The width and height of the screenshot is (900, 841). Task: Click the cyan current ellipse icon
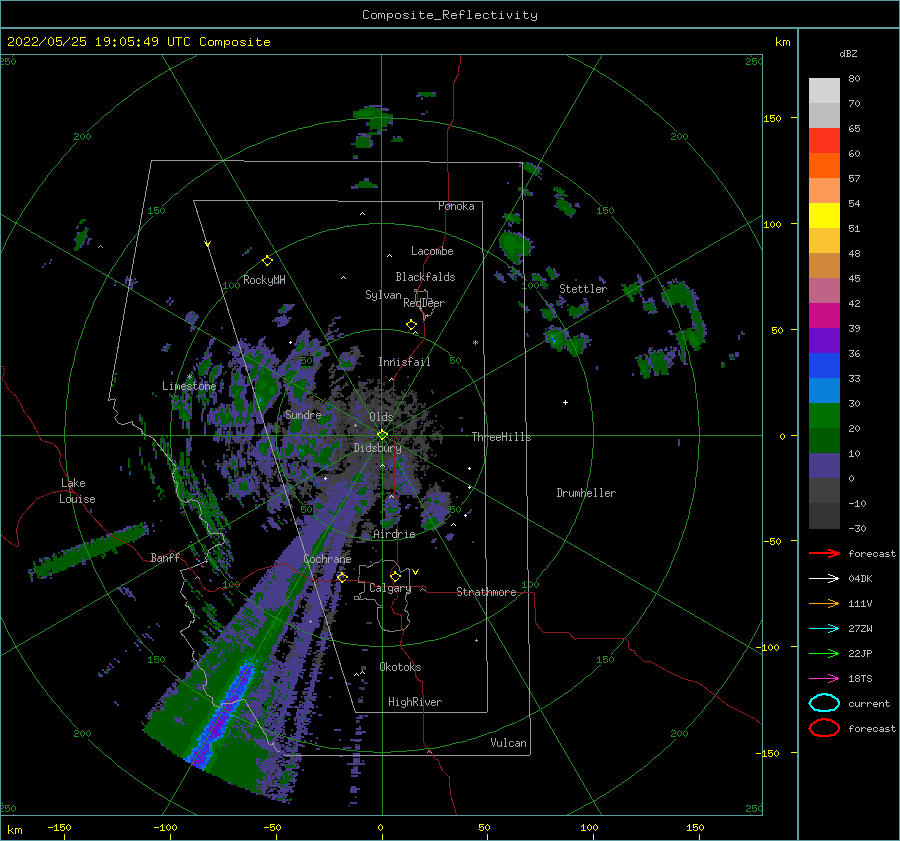click(824, 703)
